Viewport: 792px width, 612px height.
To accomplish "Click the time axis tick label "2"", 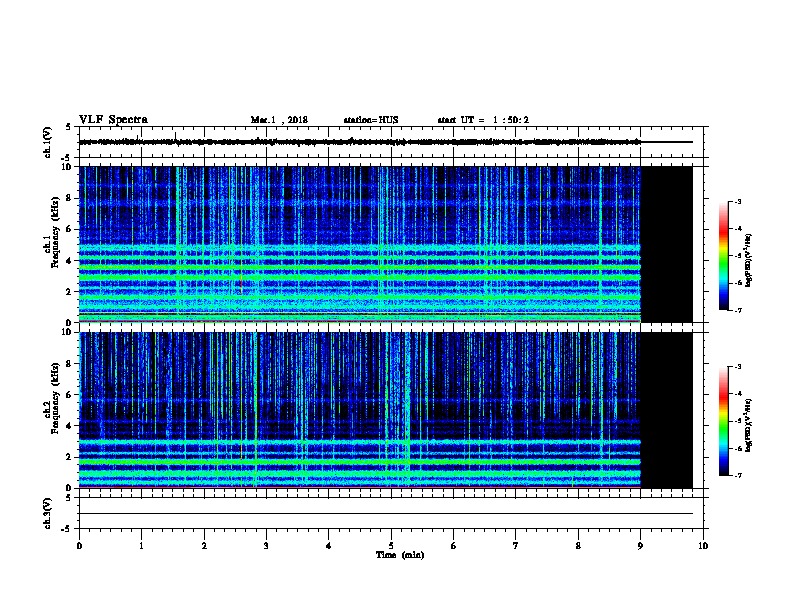I will (x=204, y=546).
